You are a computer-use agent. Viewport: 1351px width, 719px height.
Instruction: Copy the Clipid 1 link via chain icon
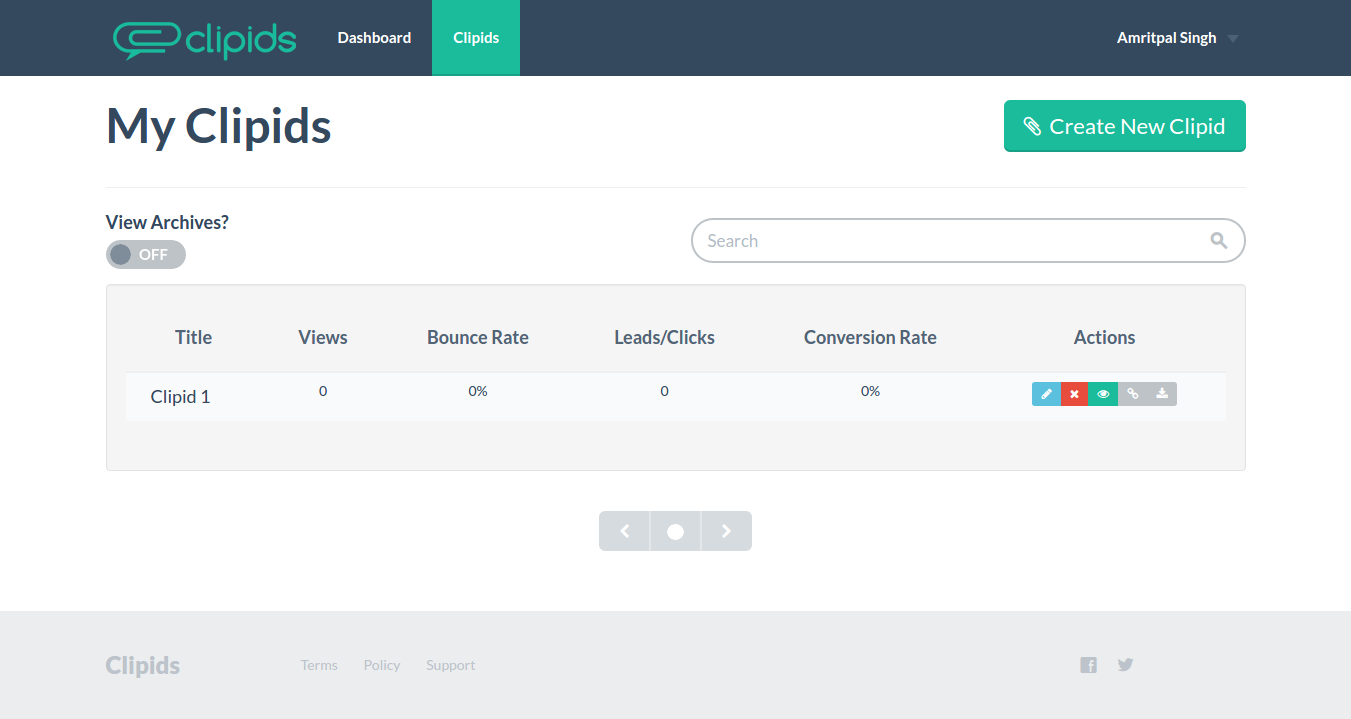tap(1133, 394)
